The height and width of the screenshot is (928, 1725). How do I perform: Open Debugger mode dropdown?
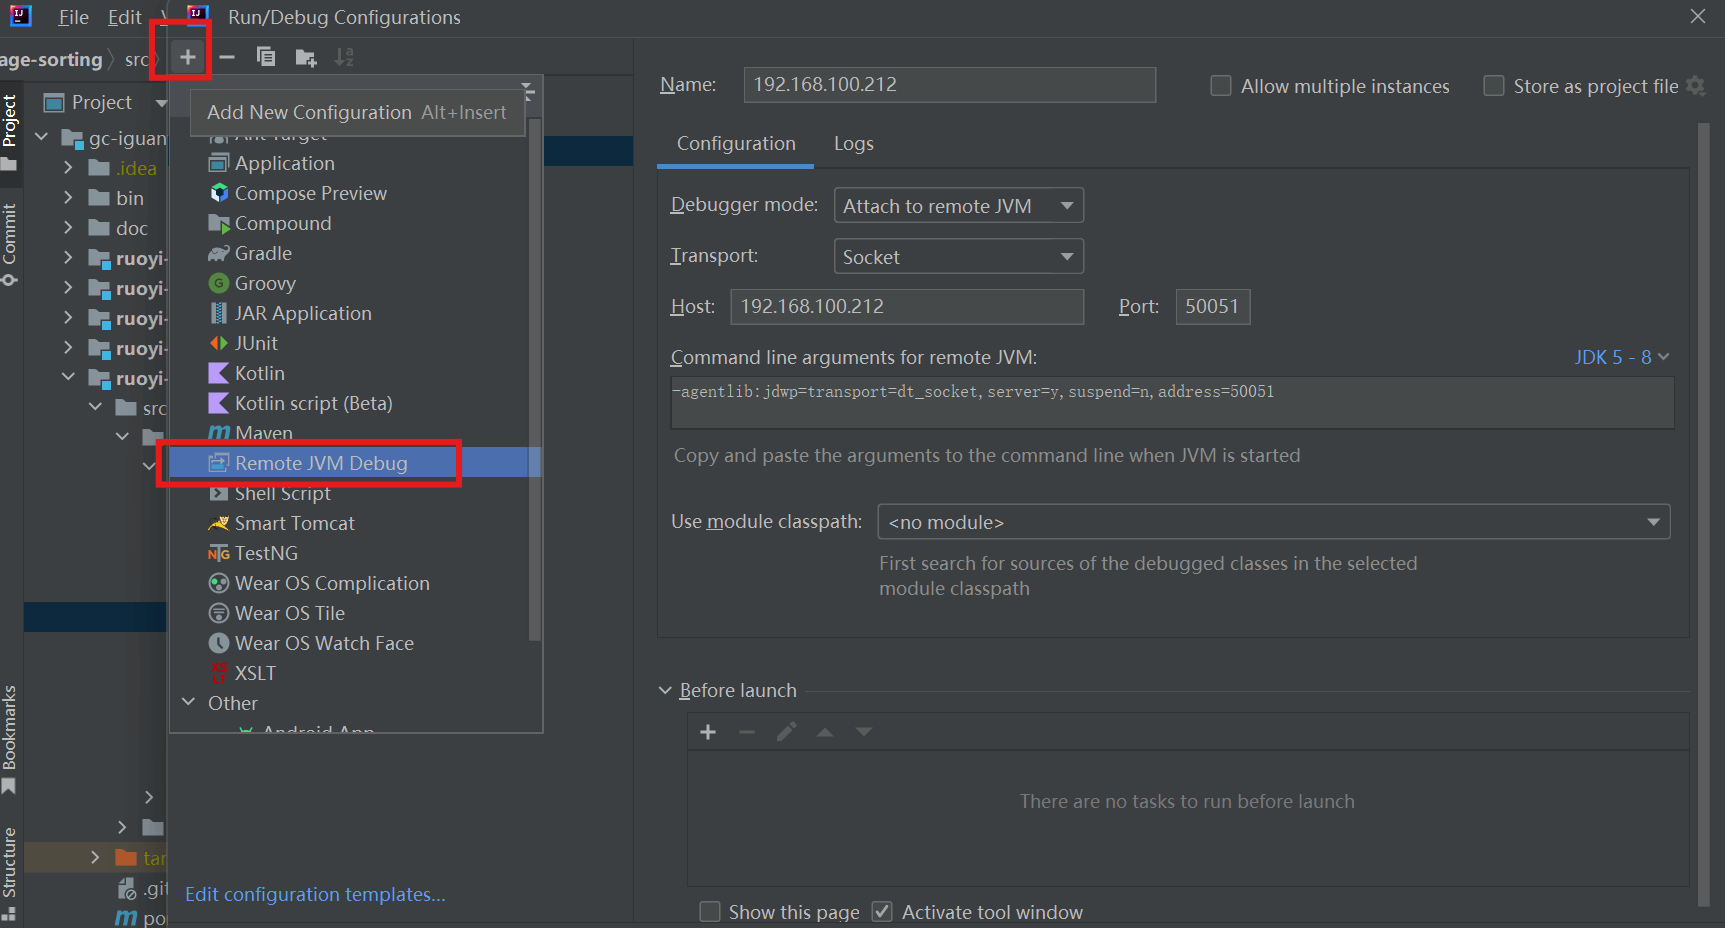[958, 206]
